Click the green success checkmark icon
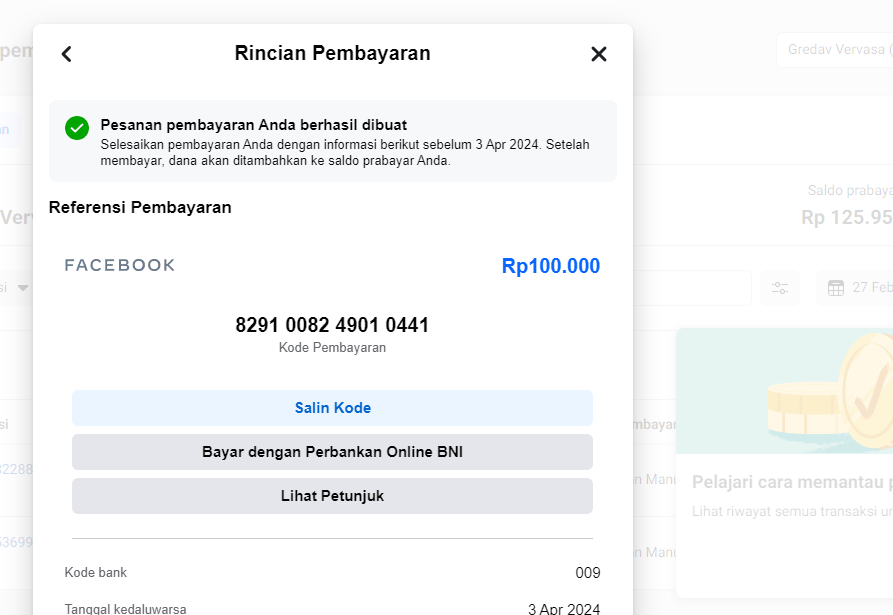 click(x=77, y=128)
